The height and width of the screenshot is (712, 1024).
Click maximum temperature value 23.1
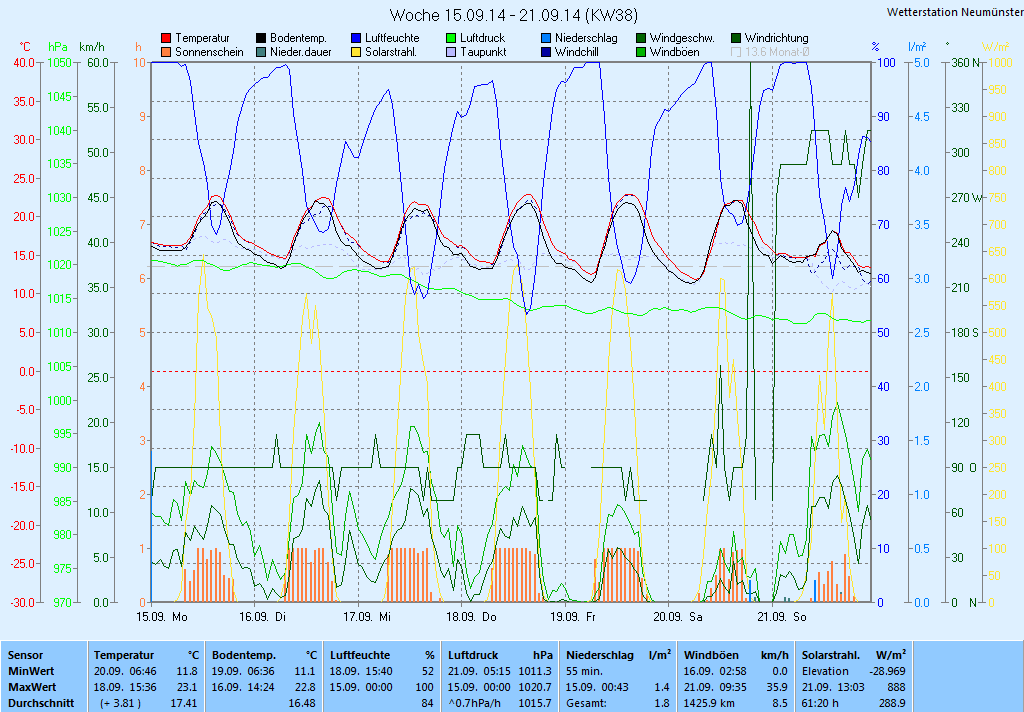coord(187,687)
